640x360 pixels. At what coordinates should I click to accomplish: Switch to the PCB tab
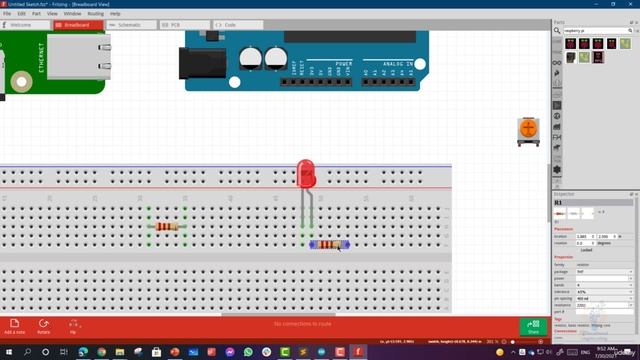pos(184,25)
